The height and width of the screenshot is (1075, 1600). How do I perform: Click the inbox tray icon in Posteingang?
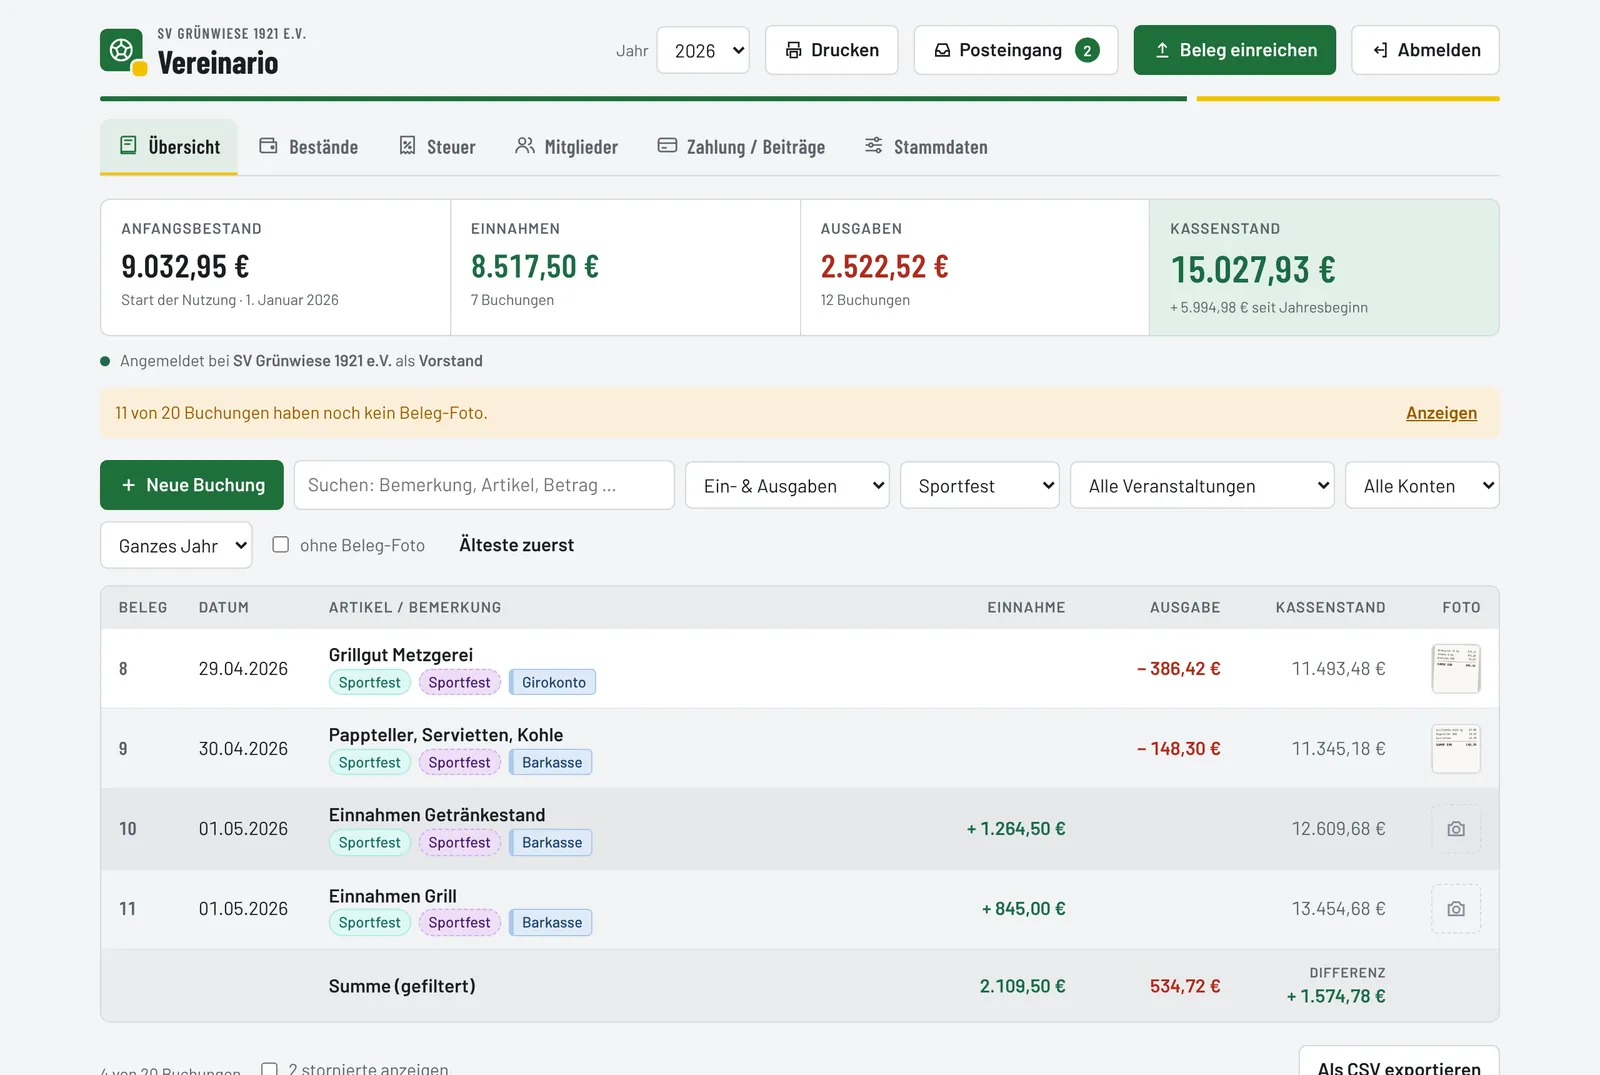tap(942, 50)
